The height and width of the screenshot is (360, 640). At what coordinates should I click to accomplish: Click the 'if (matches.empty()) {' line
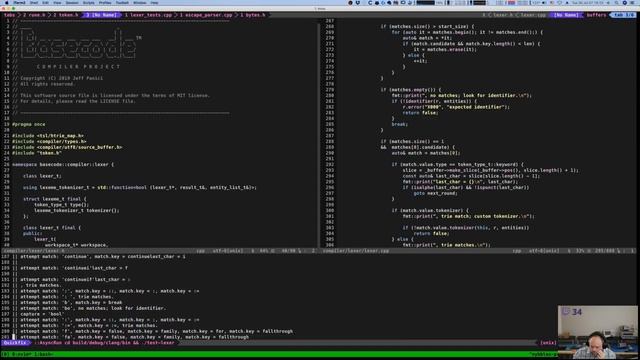coord(411,89)
